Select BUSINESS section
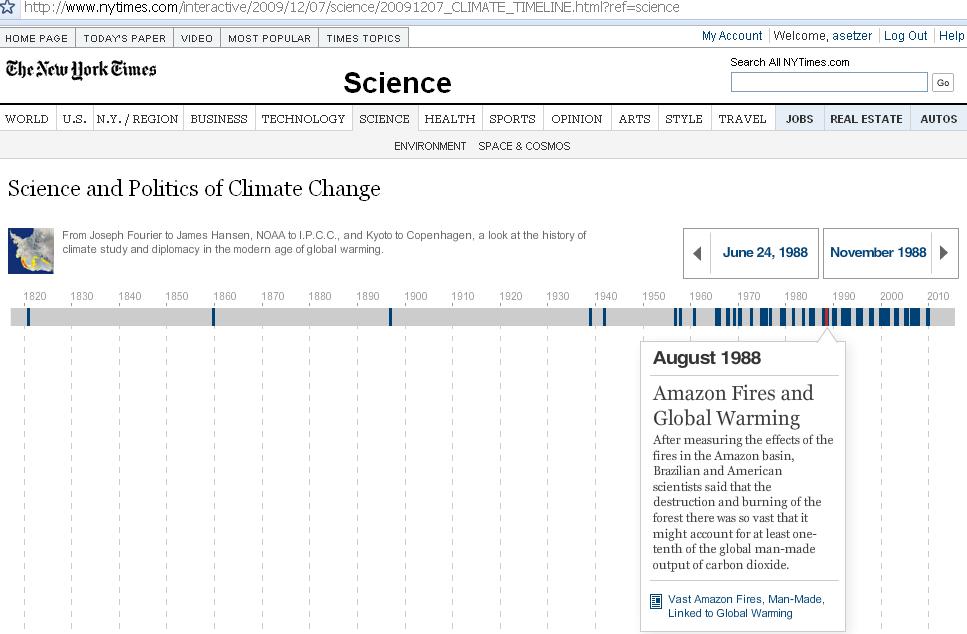 pyautogui.click(x=219, y=118)
